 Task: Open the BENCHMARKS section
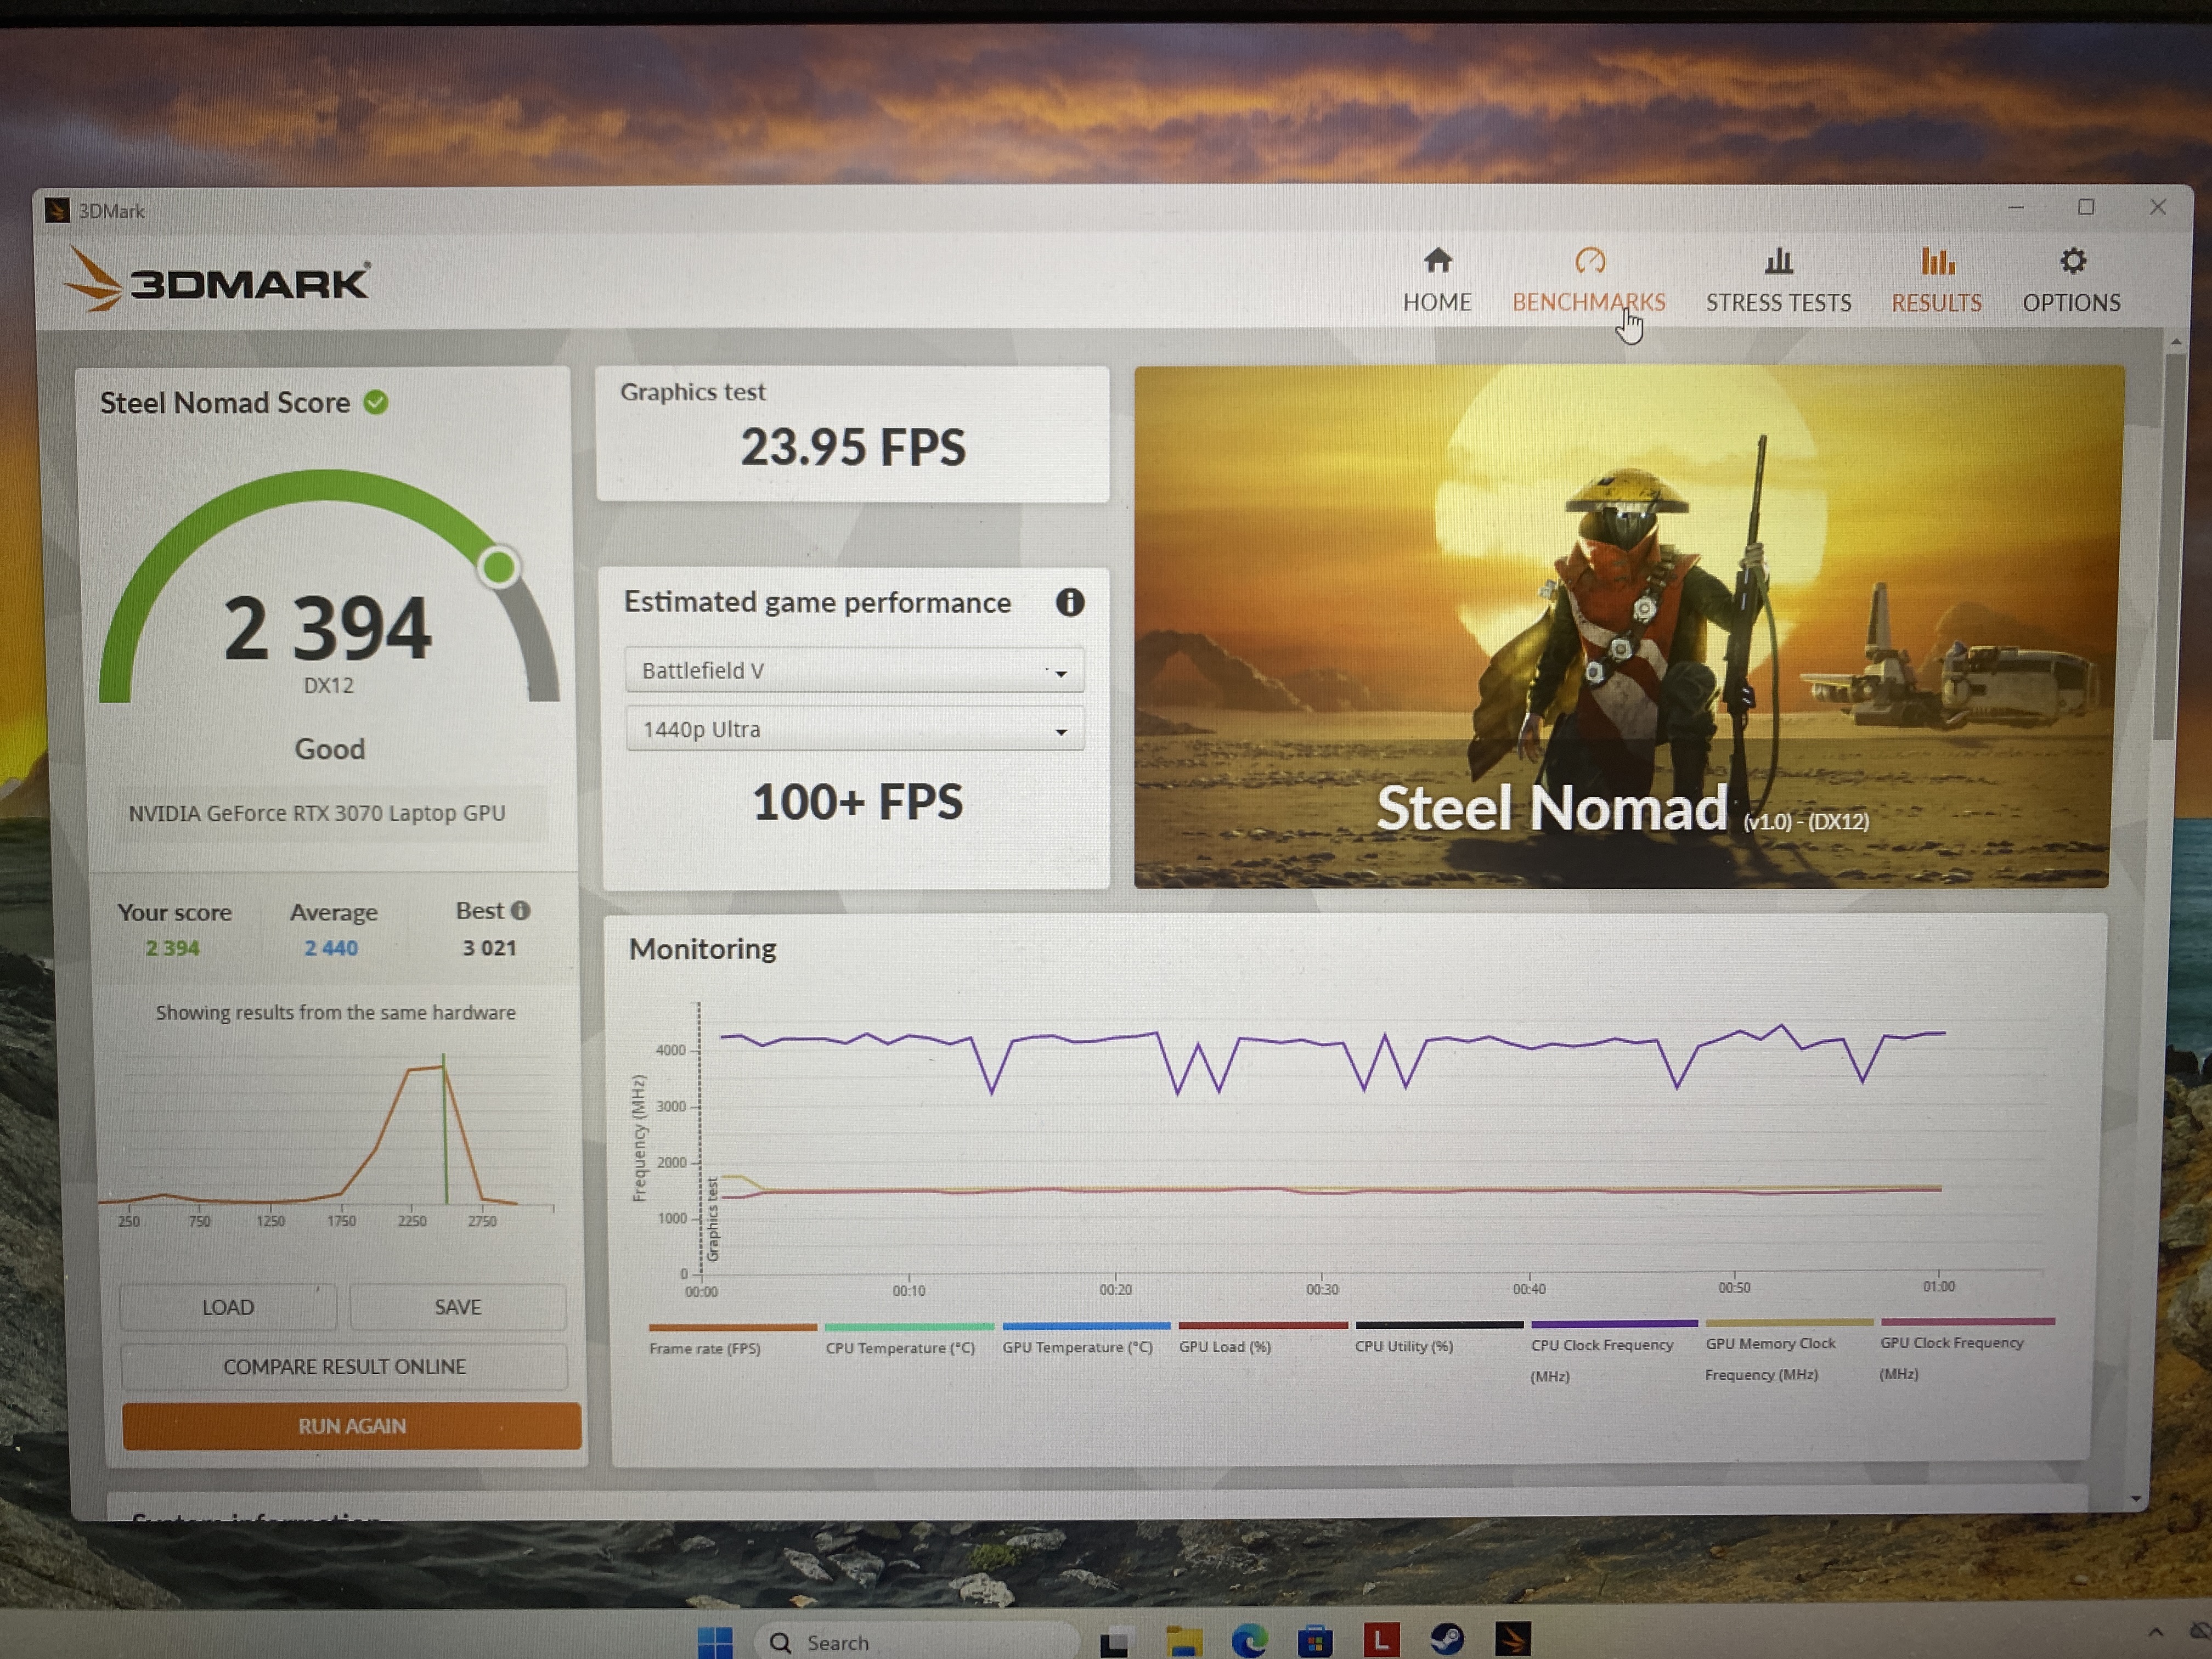(1588, 280)
